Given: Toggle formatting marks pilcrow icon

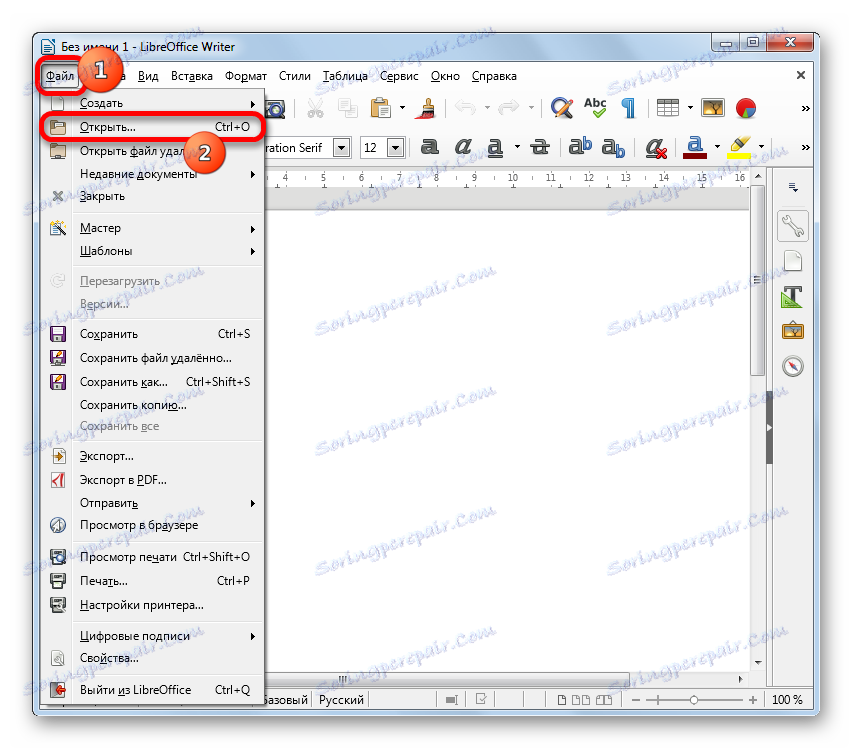Looking at the screenshot, I should click(629, 108).
